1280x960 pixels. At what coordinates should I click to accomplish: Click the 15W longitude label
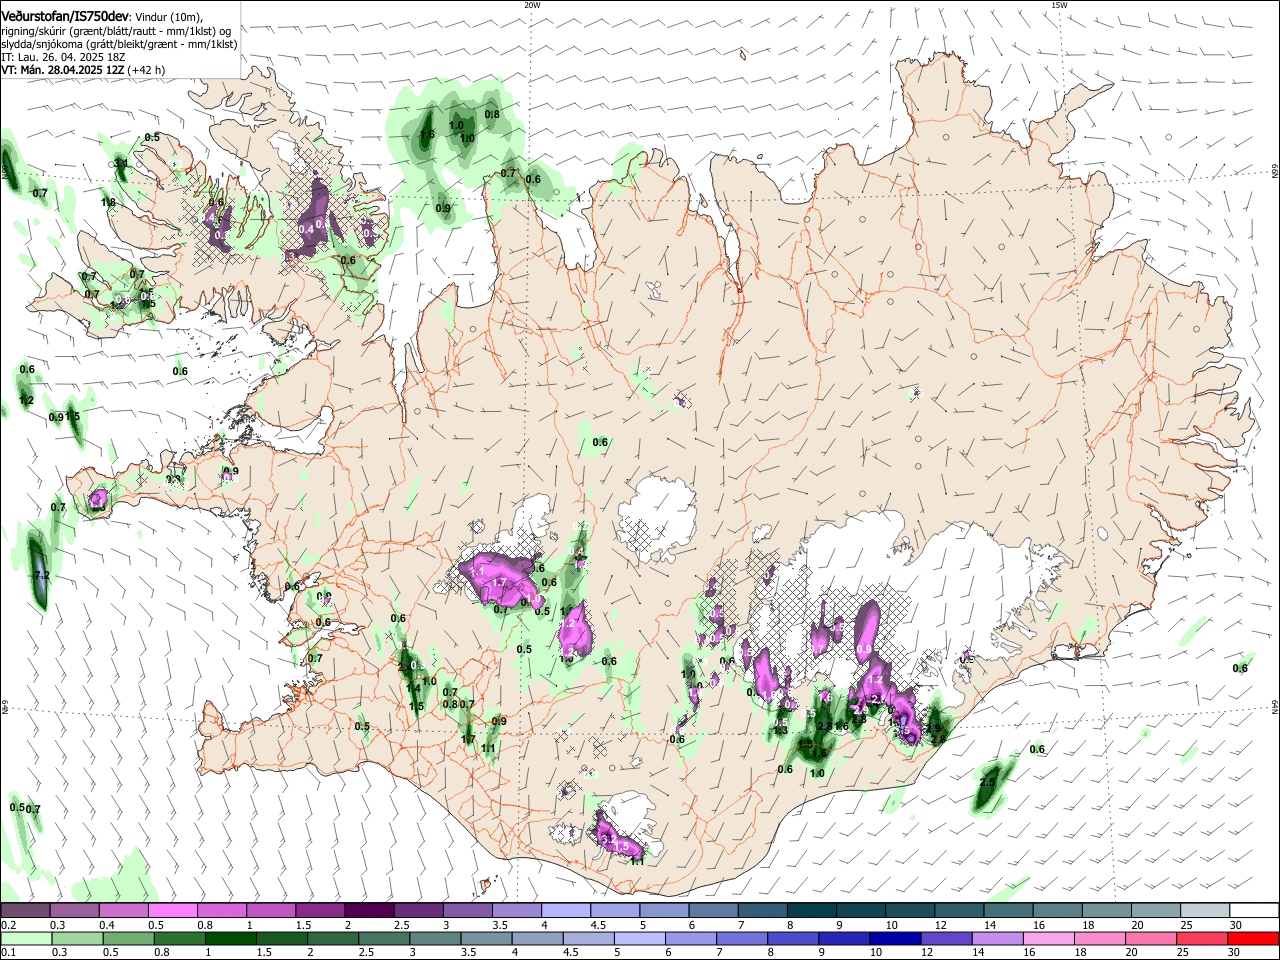[1059, 5]
